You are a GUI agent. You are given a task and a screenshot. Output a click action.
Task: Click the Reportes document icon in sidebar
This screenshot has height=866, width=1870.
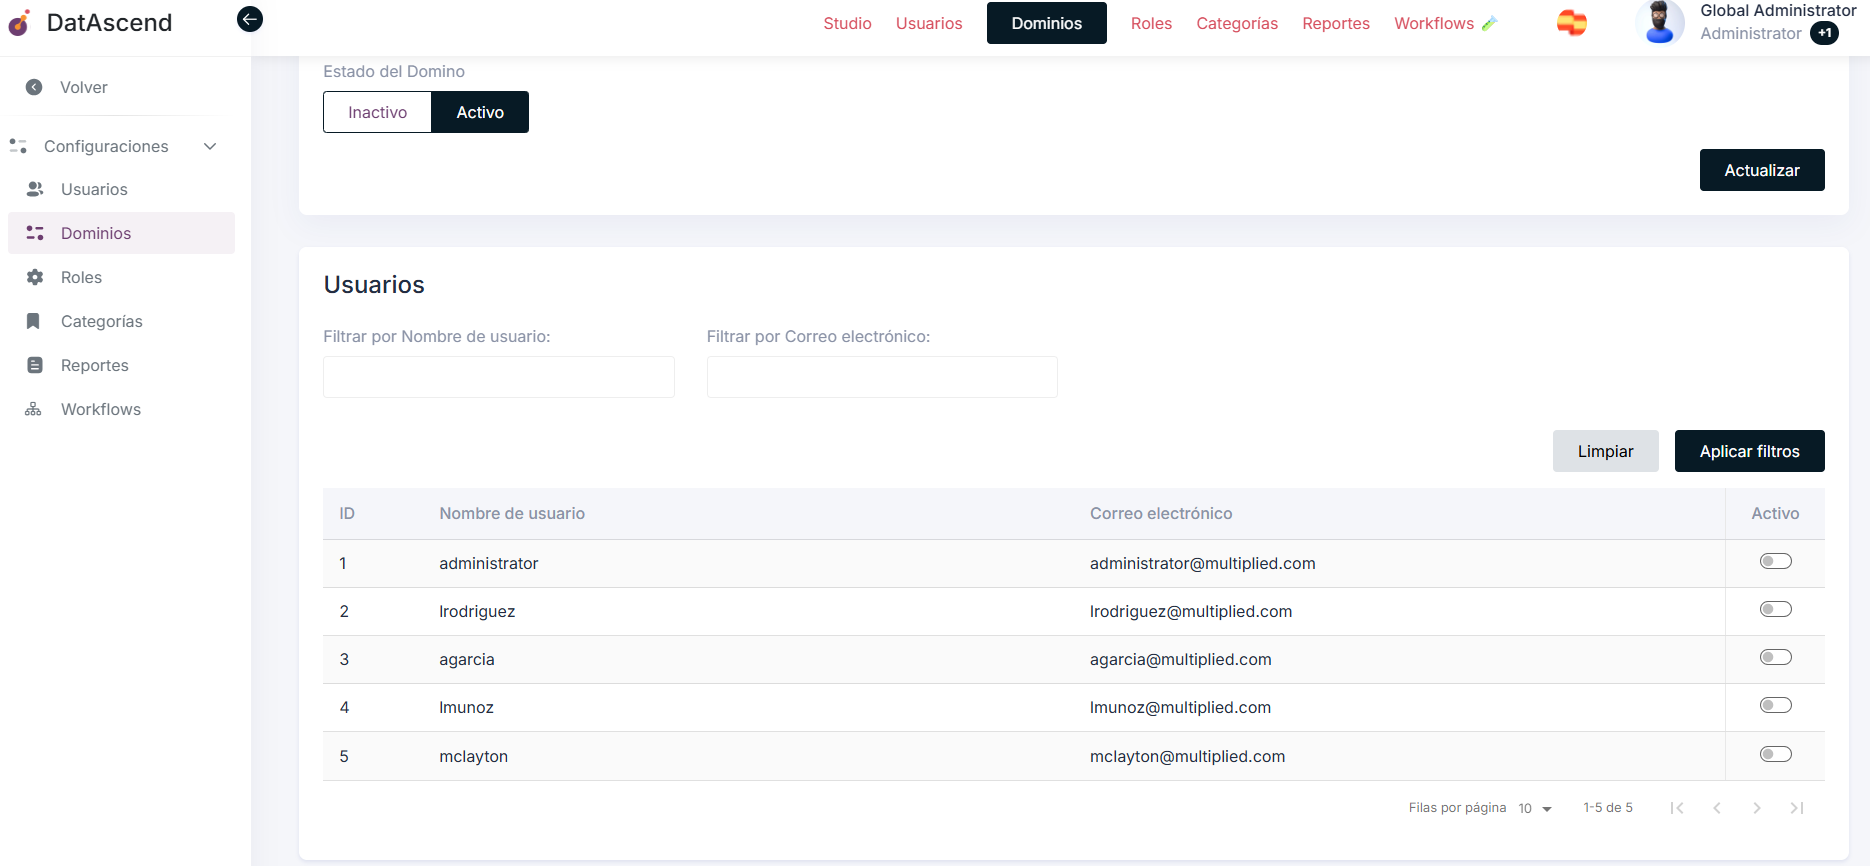pyautogui.click(x=35, y=365)
